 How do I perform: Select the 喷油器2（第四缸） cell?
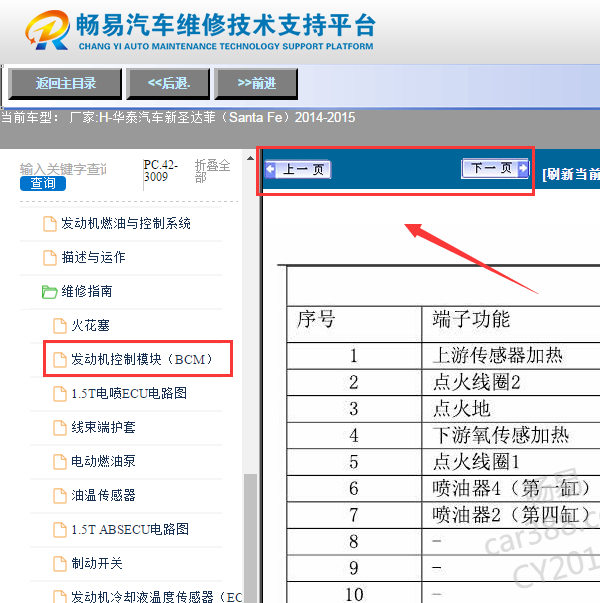pos(512,515)
